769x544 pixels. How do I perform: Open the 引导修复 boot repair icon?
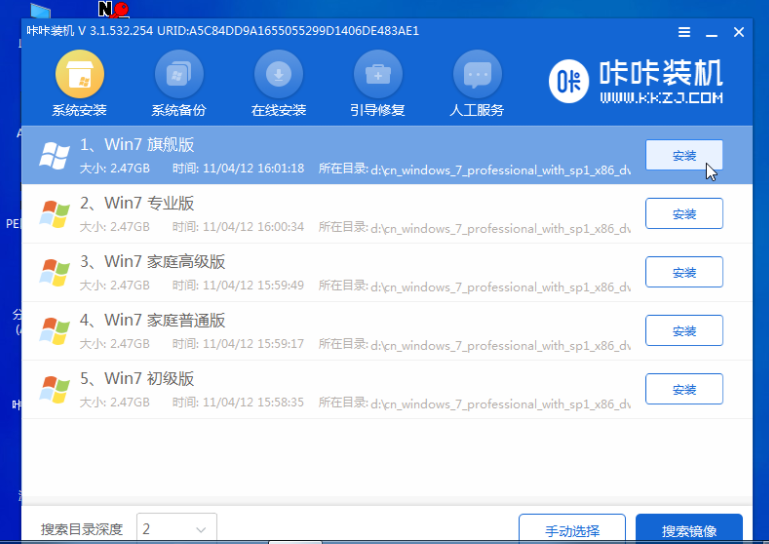[x=378, y=75]
